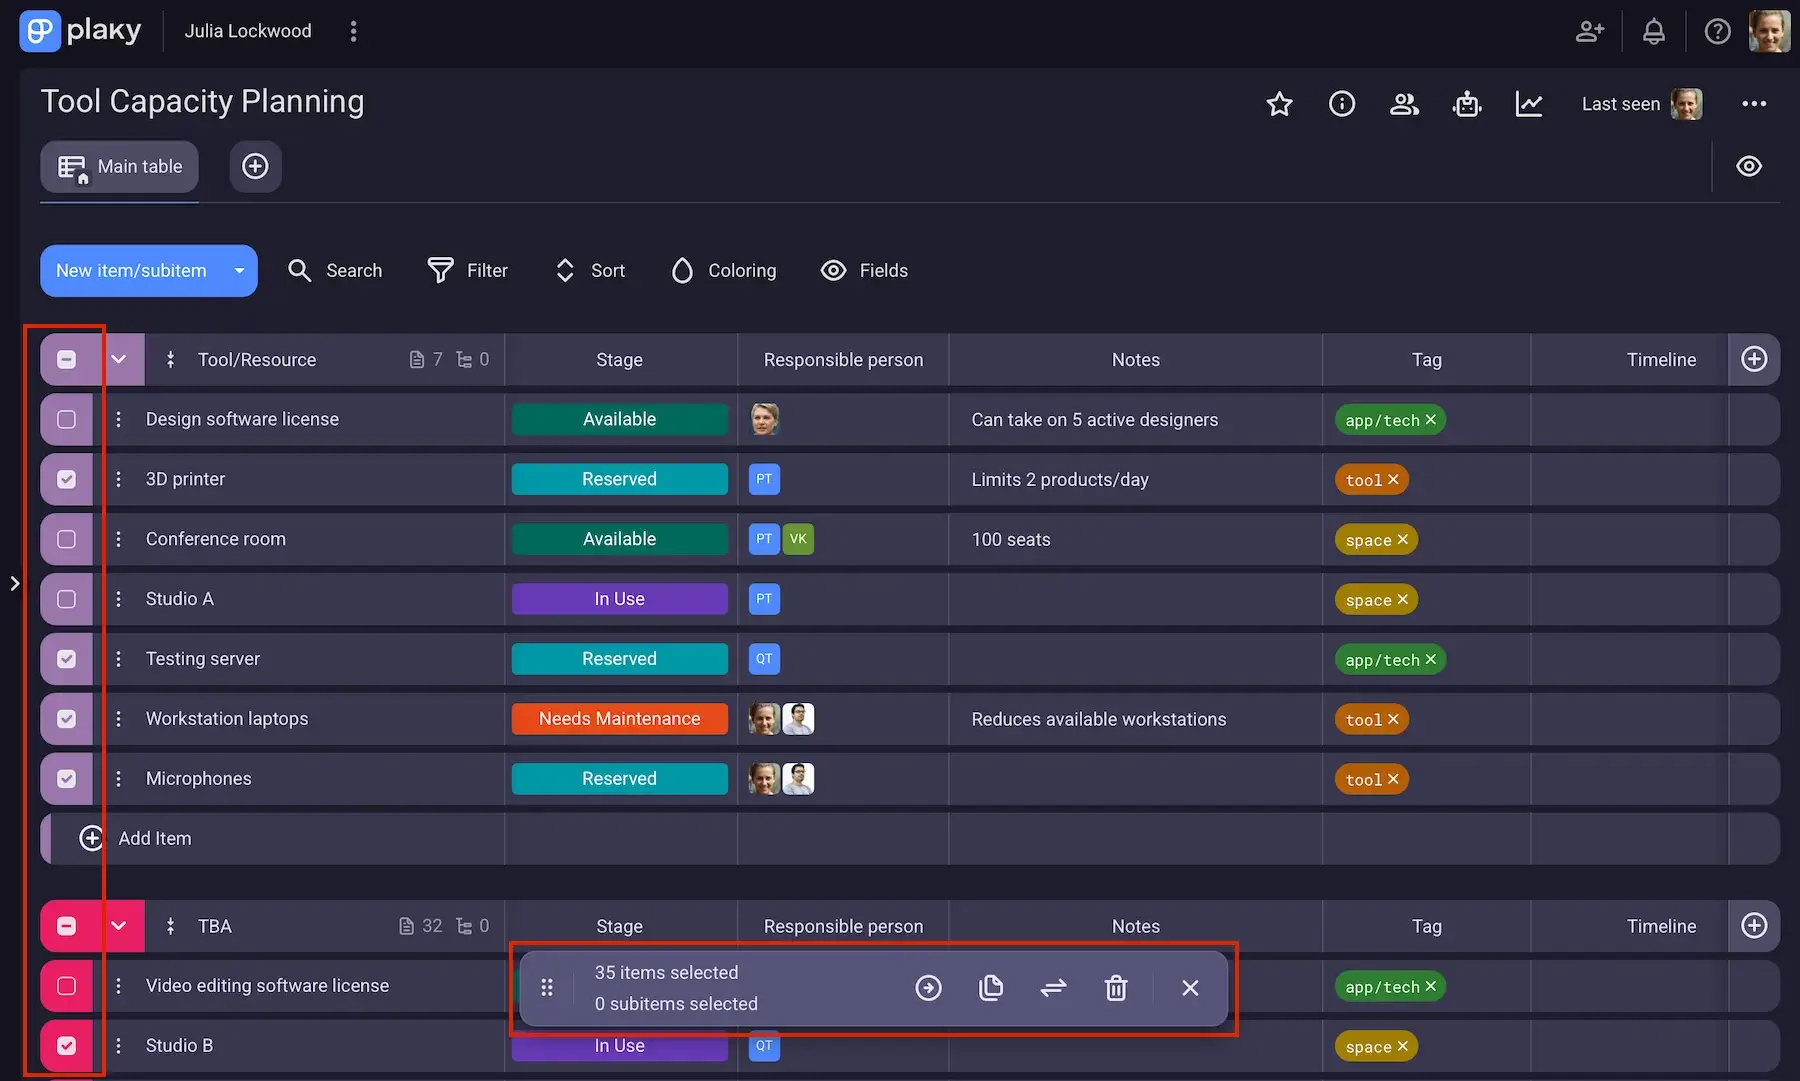Screen dimensions: 1800x1081
Task: Open the user profile avatar
Action: tap(1769, 31)
